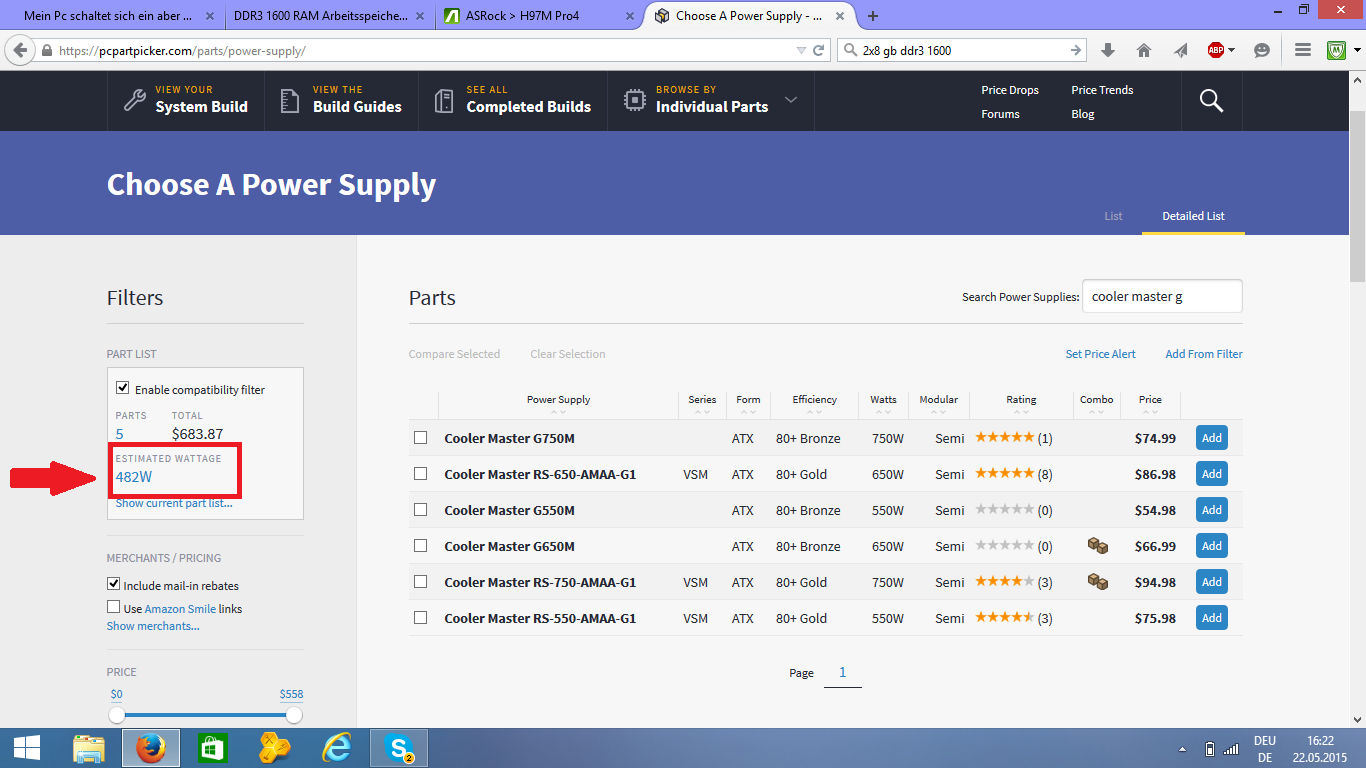The image size is (1366, 768).
Task: Click Show current part list link
Action: (174, 503)
